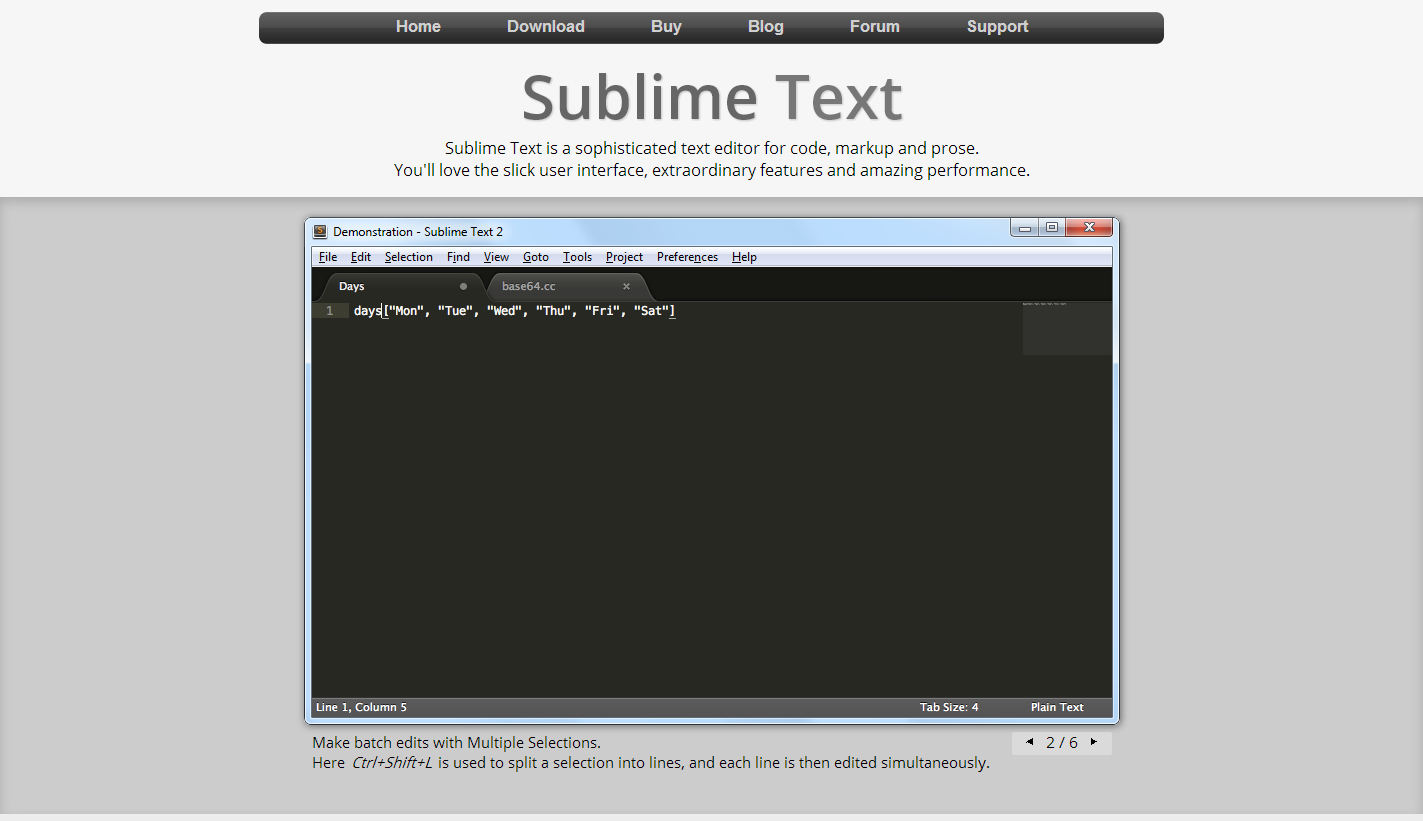Image resolution: width=1423 pixels, height=821 pixels.
Task: Show next demo slide arrow
Action: point(1094,742)
